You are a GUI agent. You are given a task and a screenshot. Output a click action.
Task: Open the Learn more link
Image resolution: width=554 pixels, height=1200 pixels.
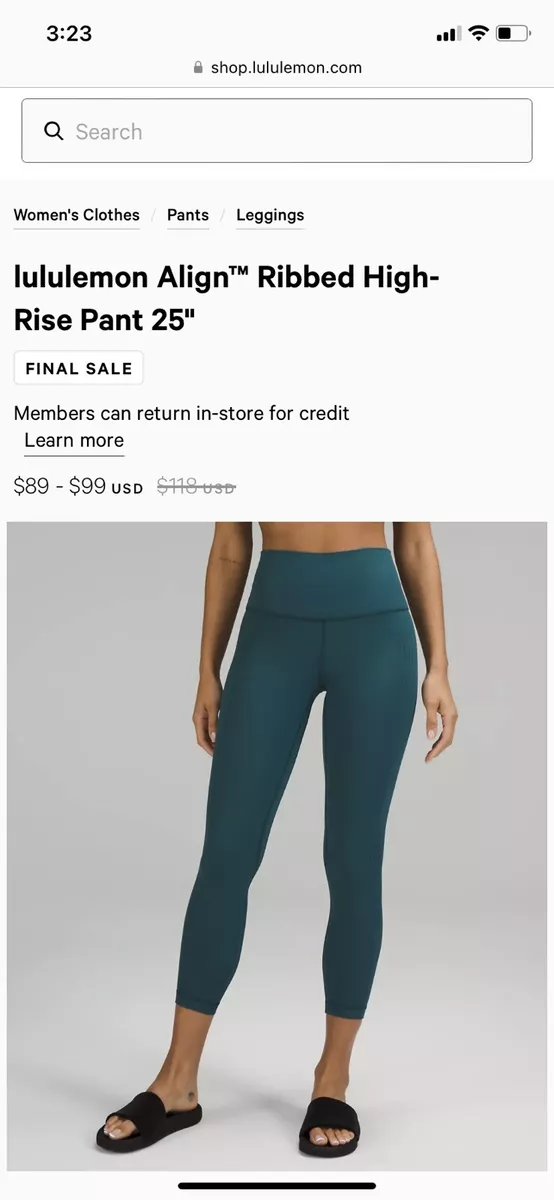74,441
